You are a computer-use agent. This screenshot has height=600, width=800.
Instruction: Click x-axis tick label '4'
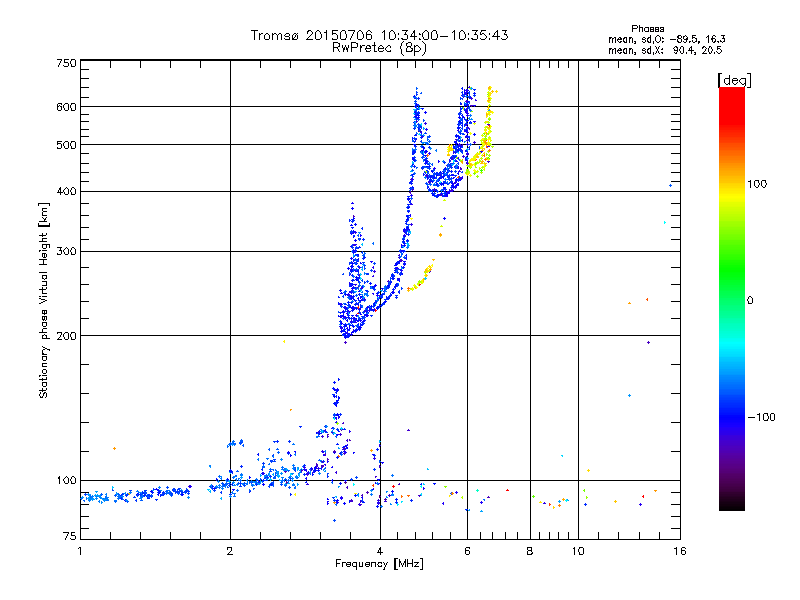[x=380, y=551]
